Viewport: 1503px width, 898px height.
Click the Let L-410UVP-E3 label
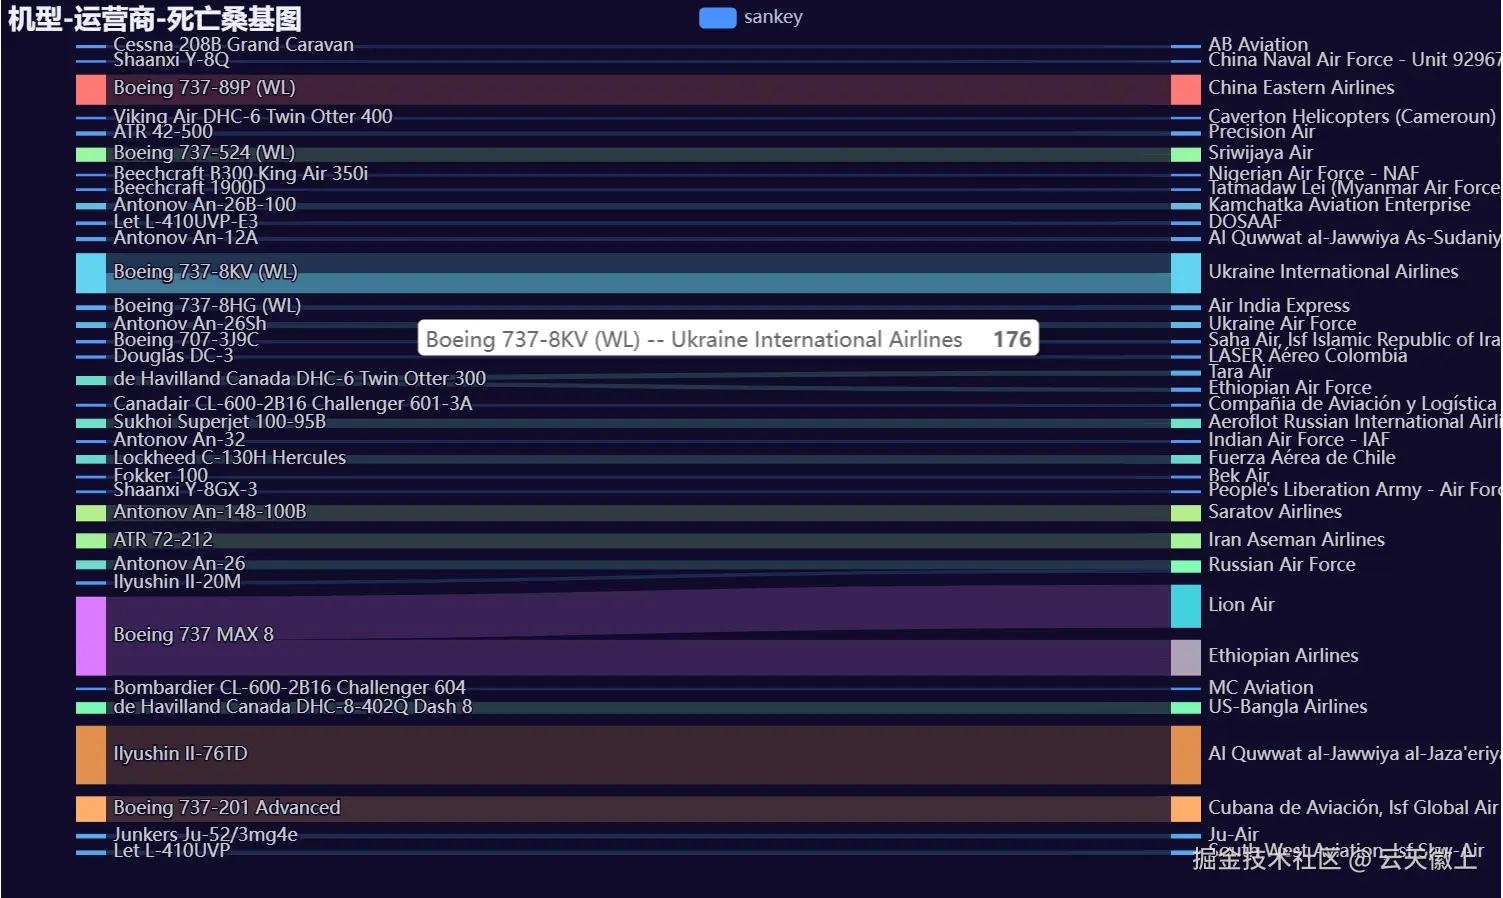(x=186, y=222)
